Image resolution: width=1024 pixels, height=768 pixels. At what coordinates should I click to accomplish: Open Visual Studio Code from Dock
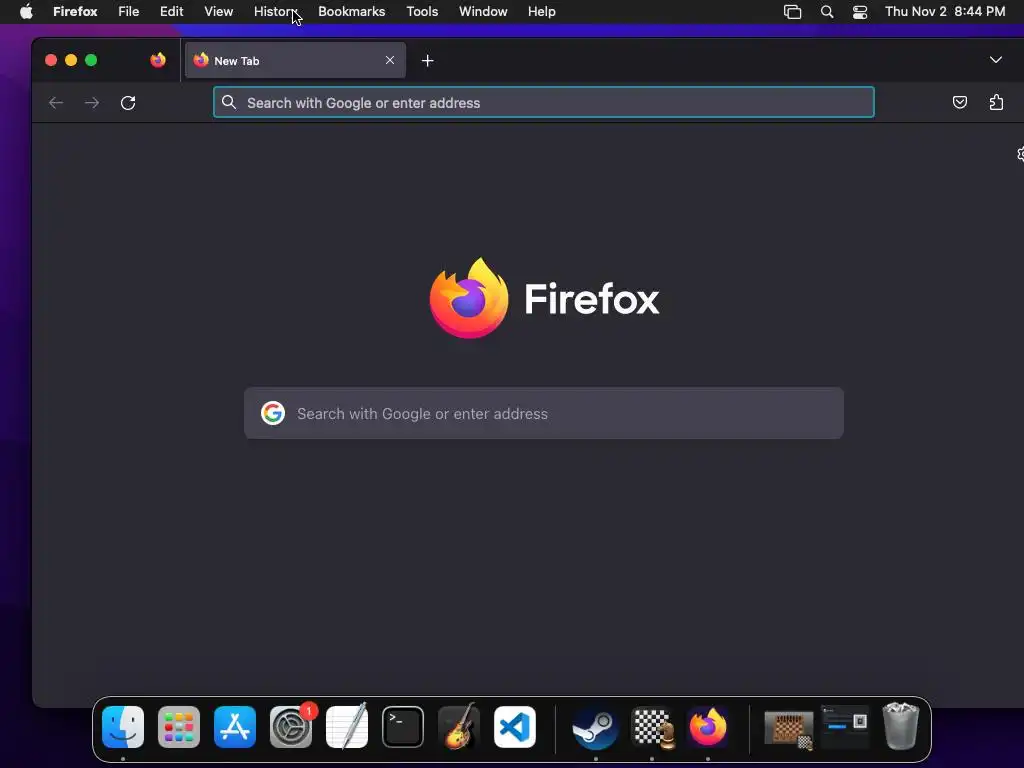pyautogui.click(x=515, y=727)
